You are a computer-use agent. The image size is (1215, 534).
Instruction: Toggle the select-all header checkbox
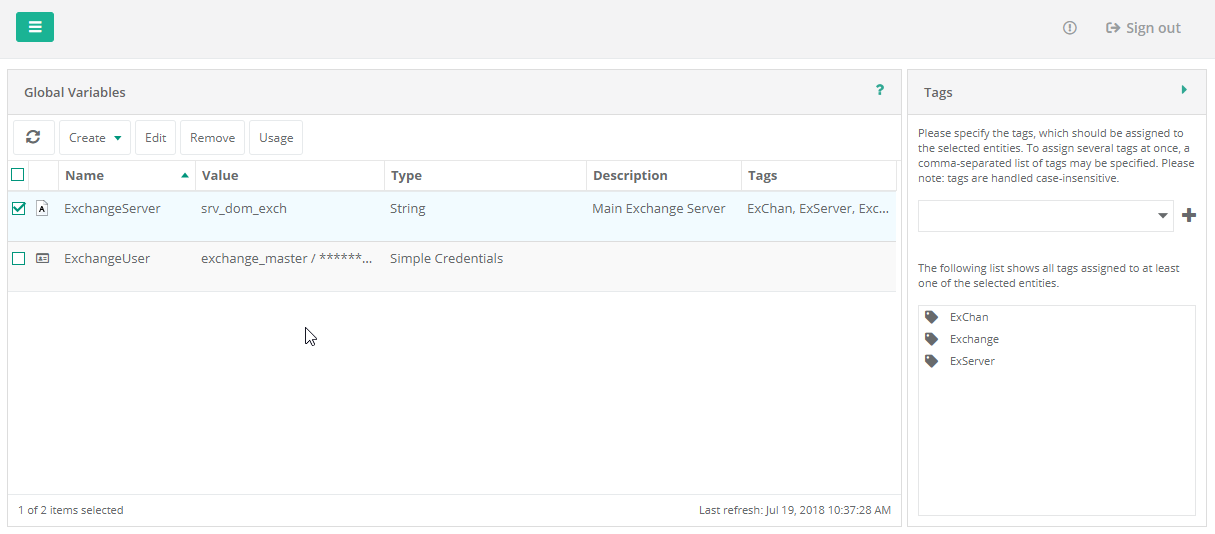[x=18, y=175]
